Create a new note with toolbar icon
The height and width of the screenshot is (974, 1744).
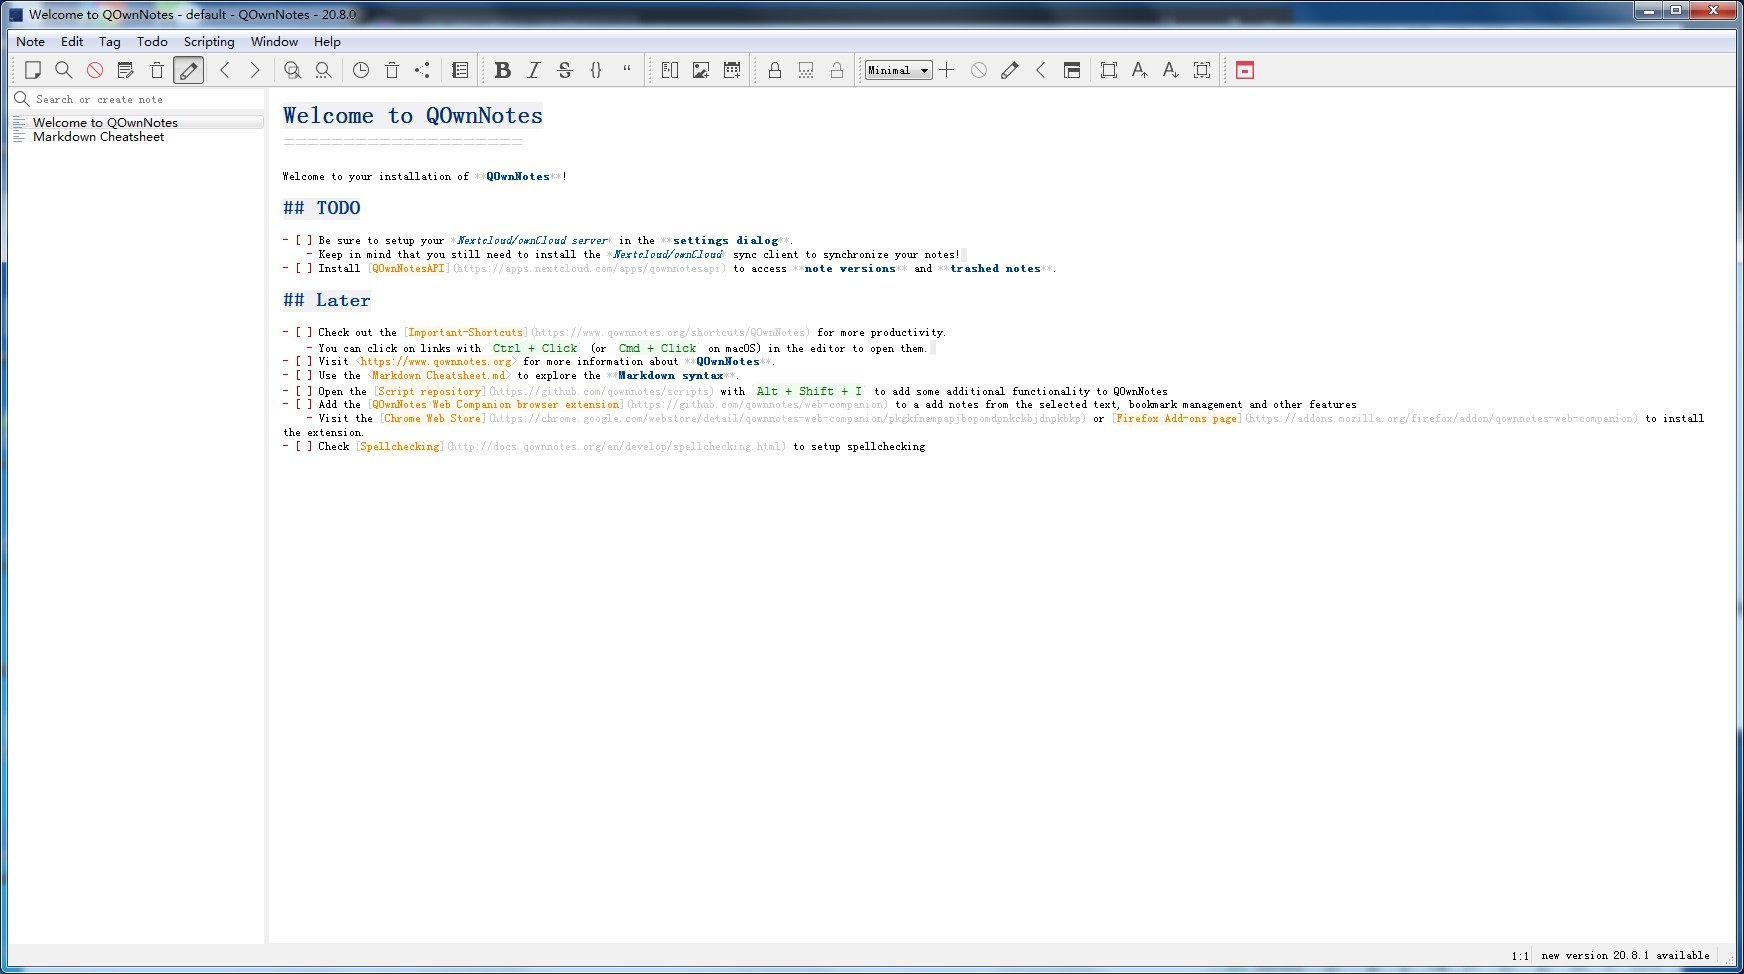coord(33,70)
